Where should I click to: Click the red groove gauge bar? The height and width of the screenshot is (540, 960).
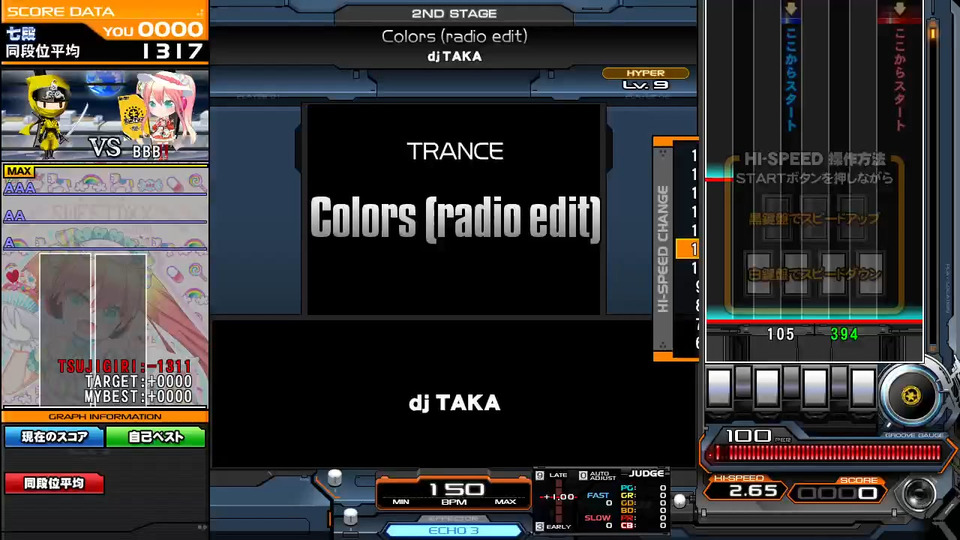[x=825, y=453]
